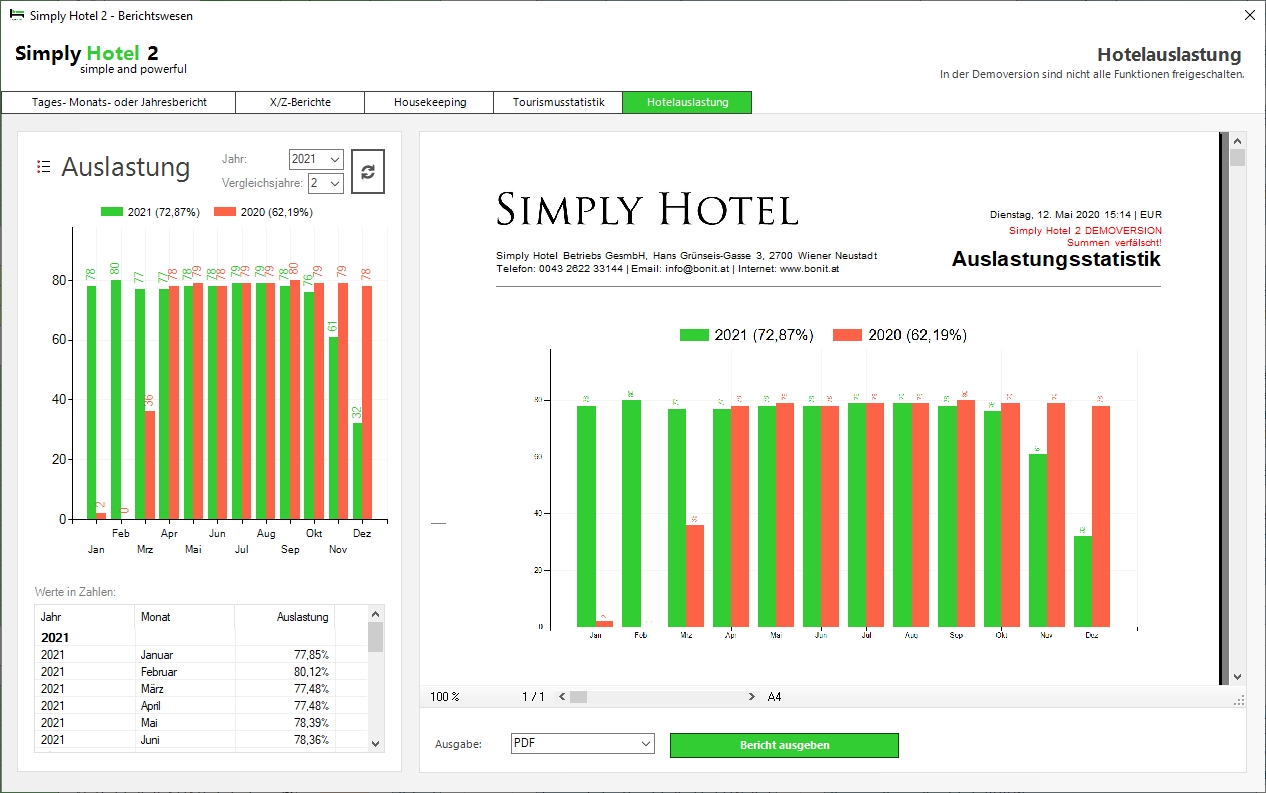Click the table scrollbar up arrow
Image resolution: width=1266 pixels, height=793 pixels.
click(x=375, y=613)
